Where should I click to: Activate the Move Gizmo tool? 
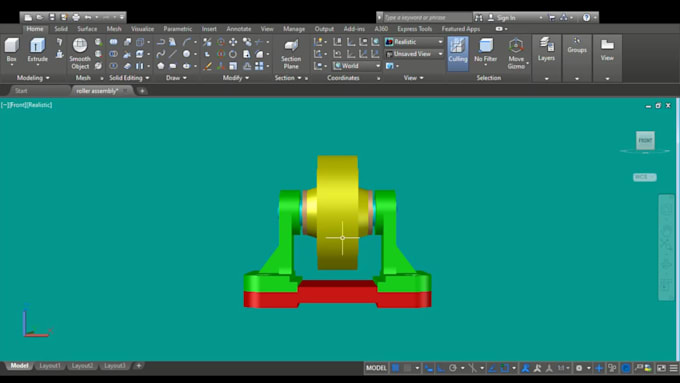(x=516, y=54)
